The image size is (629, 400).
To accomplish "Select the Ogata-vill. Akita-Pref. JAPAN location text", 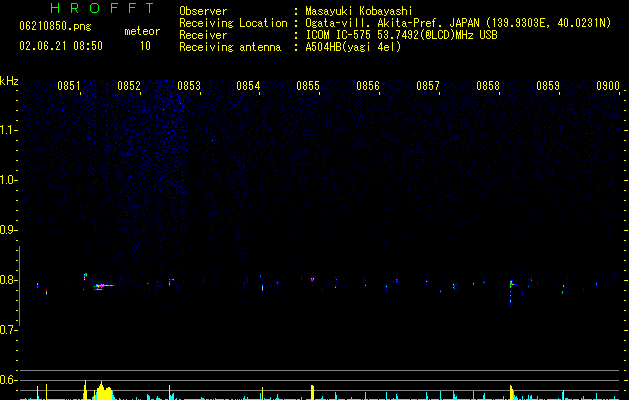I will 458,23.
